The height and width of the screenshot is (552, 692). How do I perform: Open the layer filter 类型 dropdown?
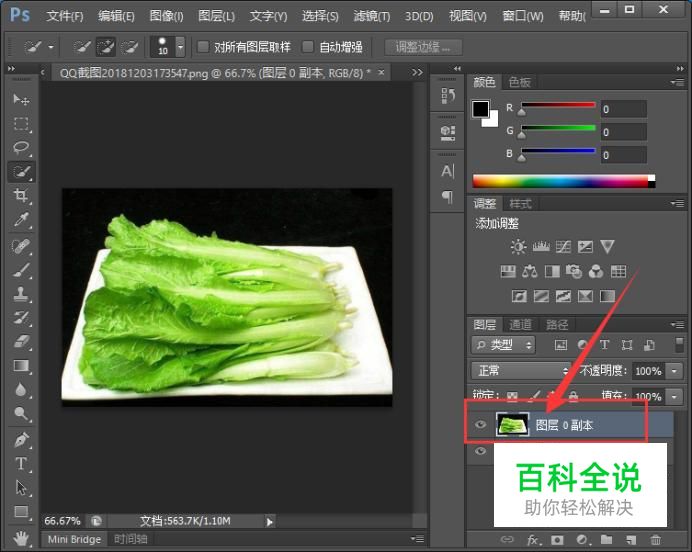(x=503, y=345)
